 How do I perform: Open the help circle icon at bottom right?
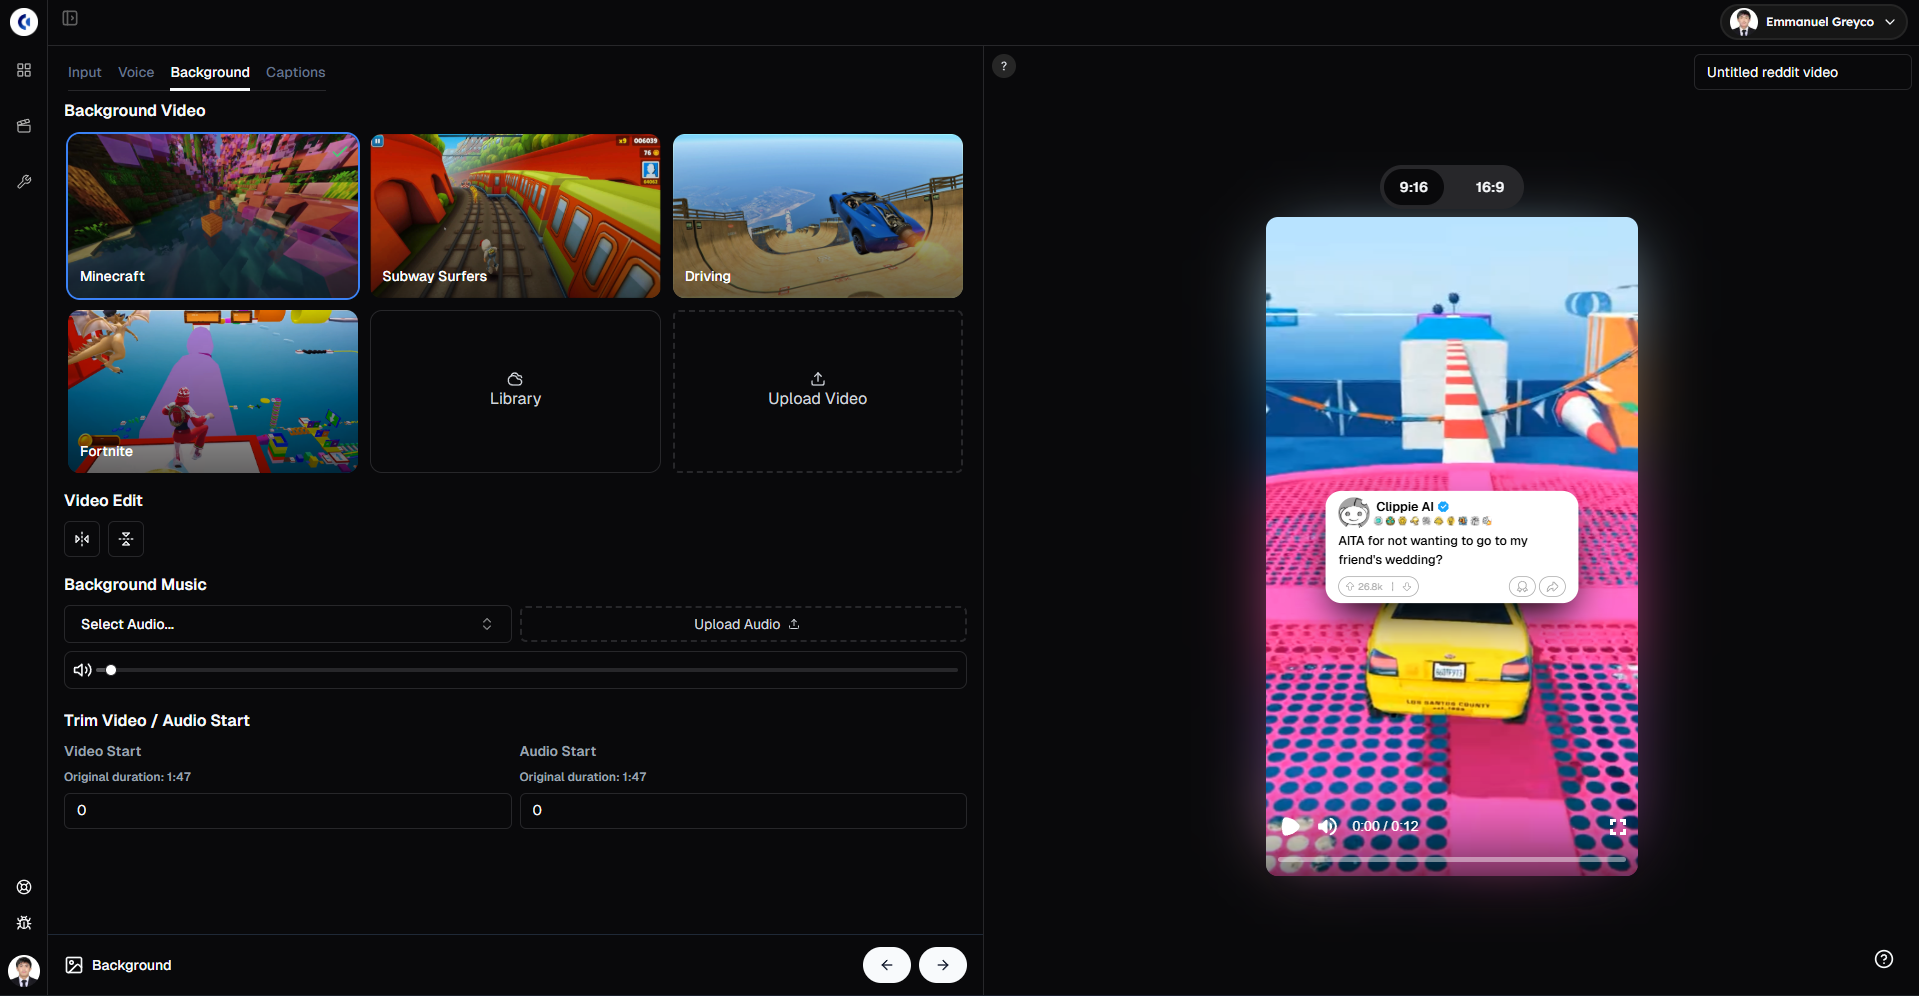coord(1884,959)
